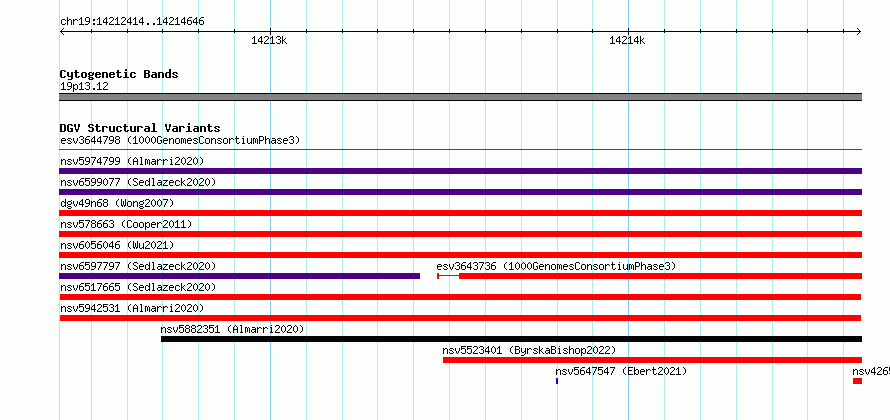Open variant esv3644798 (1000GenomesConsortiumPhase3) label
890x420 pixels.
[180, 140]
